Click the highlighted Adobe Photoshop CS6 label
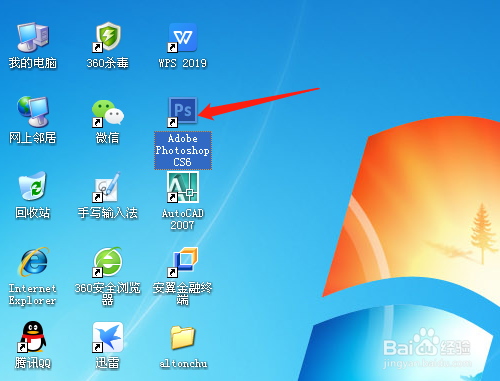This screenshot has height=381, width=500. click(x=183, y=150)
